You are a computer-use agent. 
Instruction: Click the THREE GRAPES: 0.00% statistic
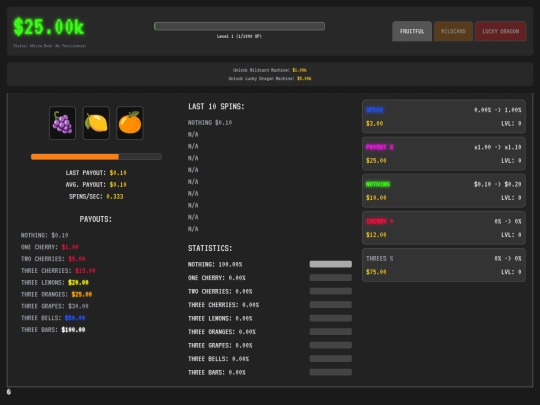pos(220,345)
